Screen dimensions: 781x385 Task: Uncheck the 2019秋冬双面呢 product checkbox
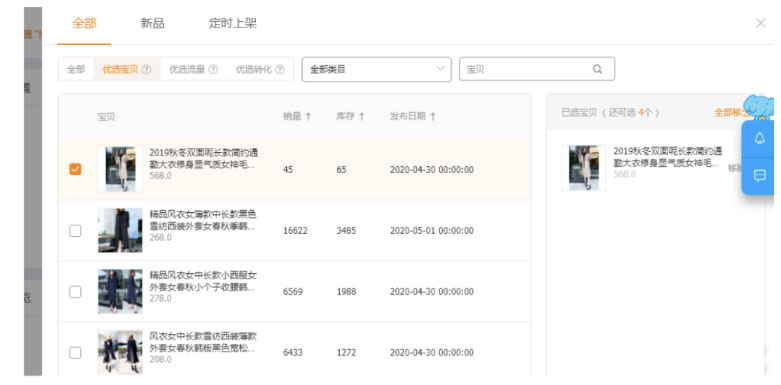75,169
